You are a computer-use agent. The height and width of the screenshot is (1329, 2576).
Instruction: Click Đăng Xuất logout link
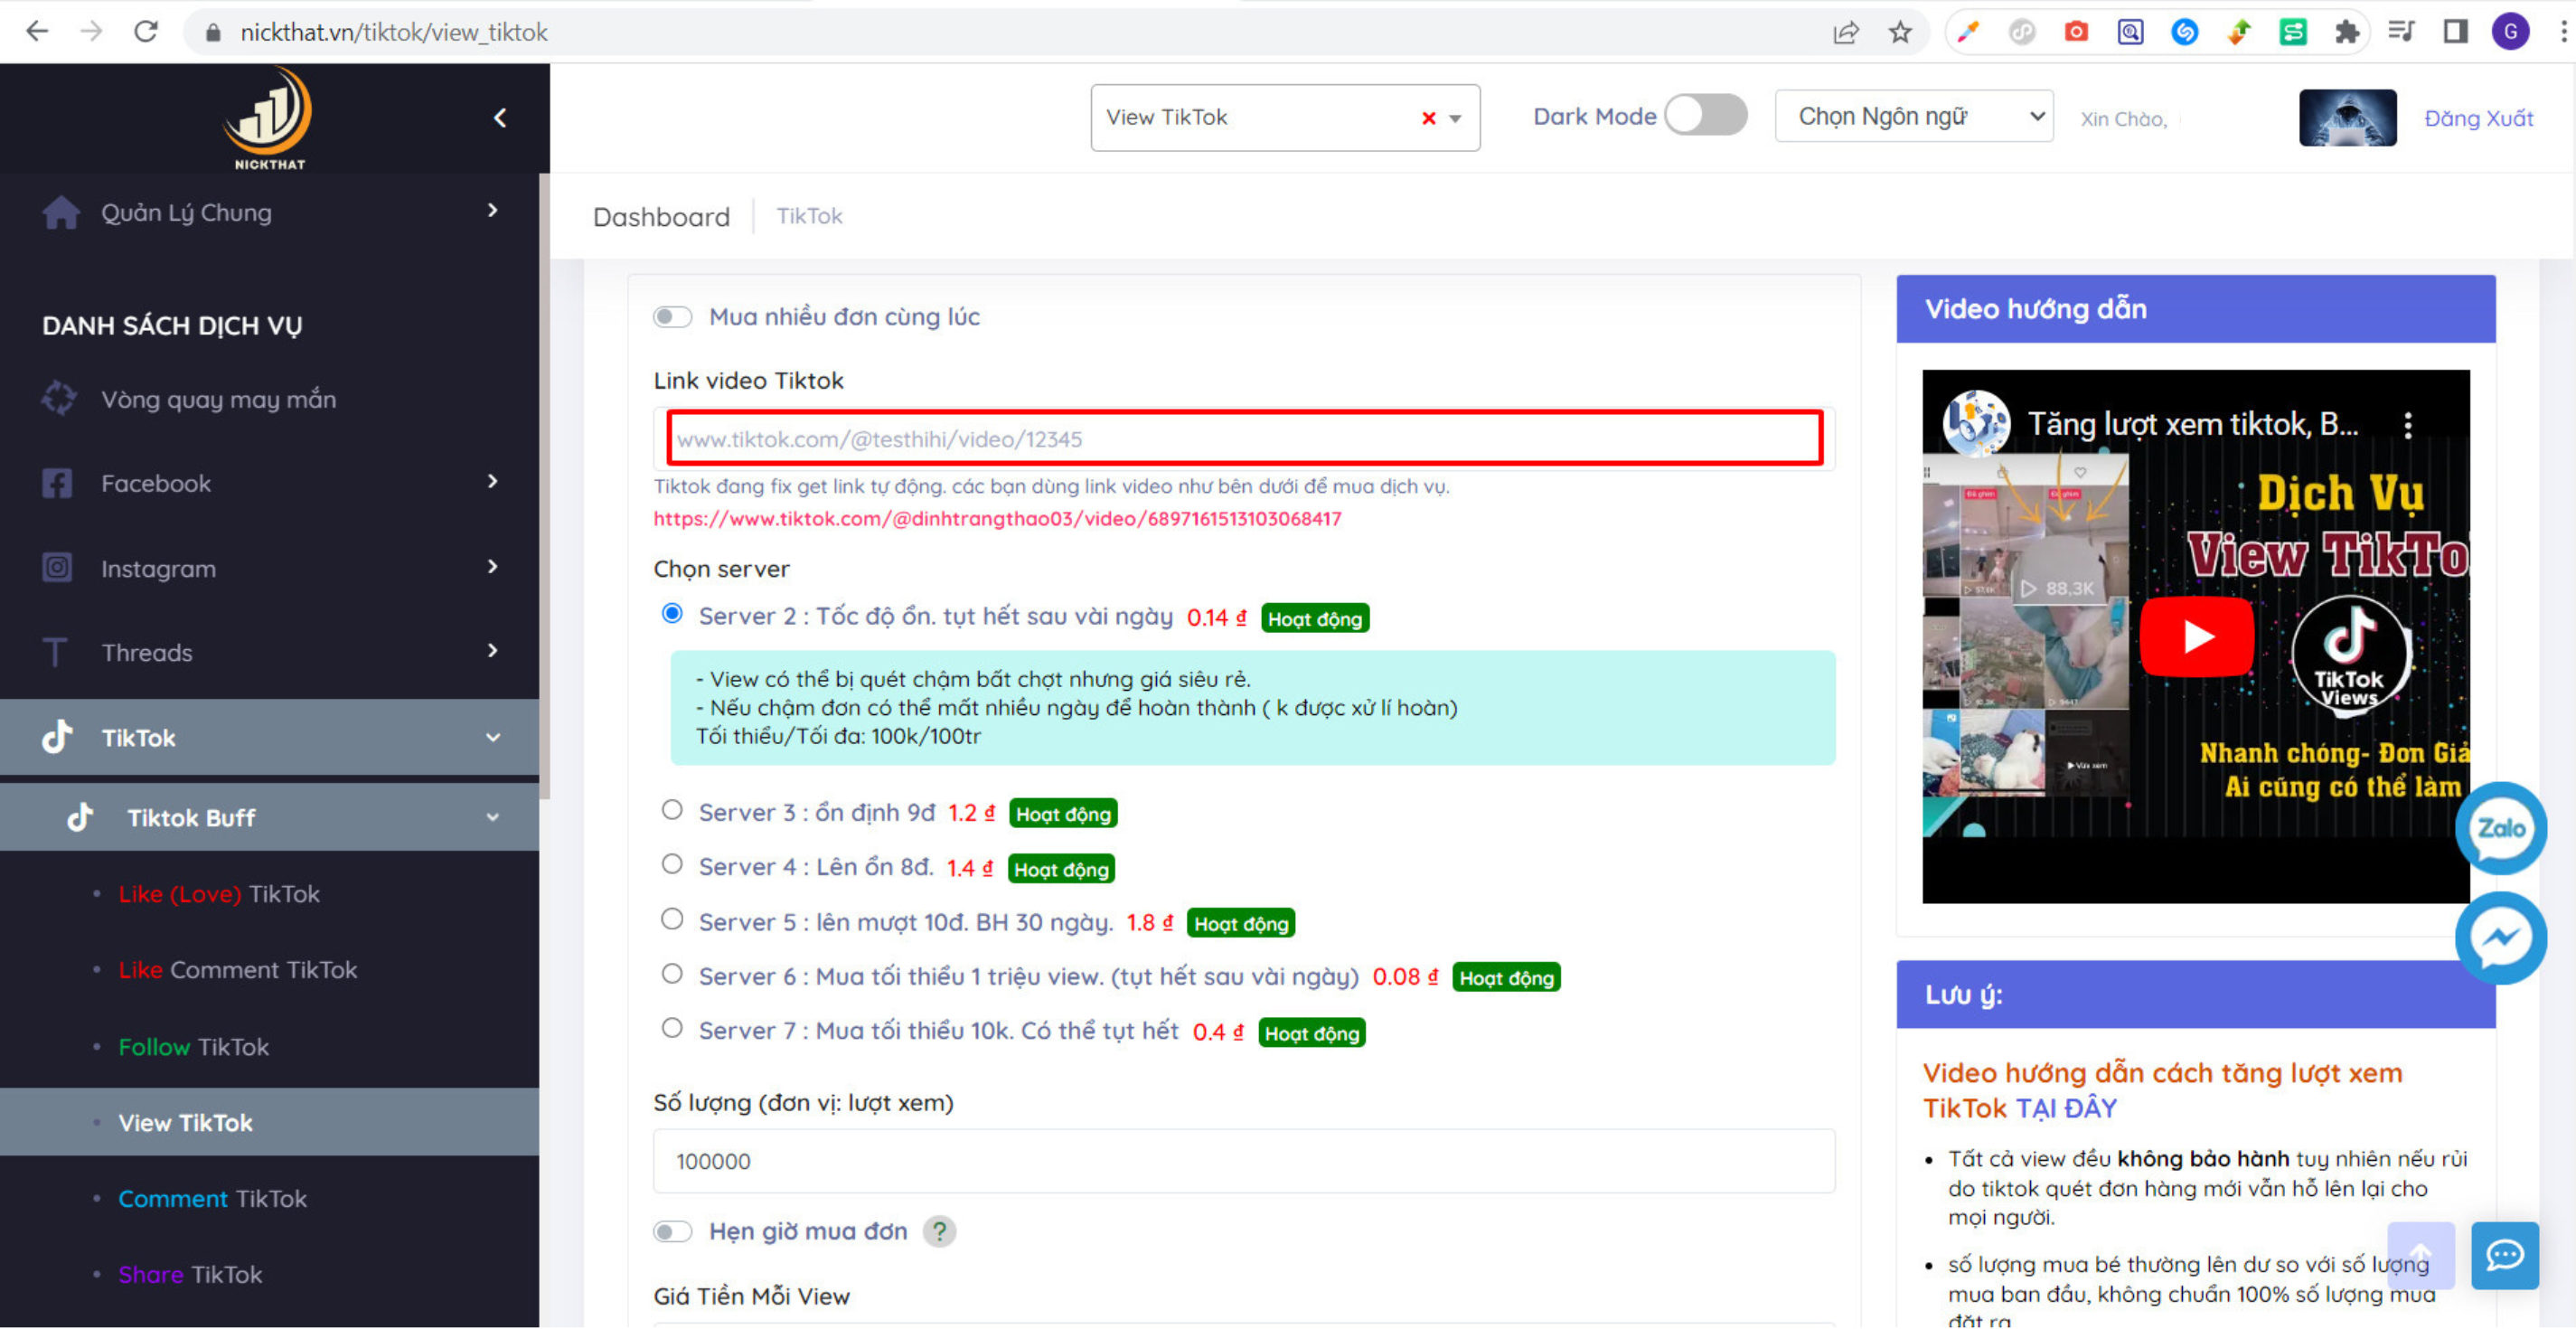(2479, 118)
